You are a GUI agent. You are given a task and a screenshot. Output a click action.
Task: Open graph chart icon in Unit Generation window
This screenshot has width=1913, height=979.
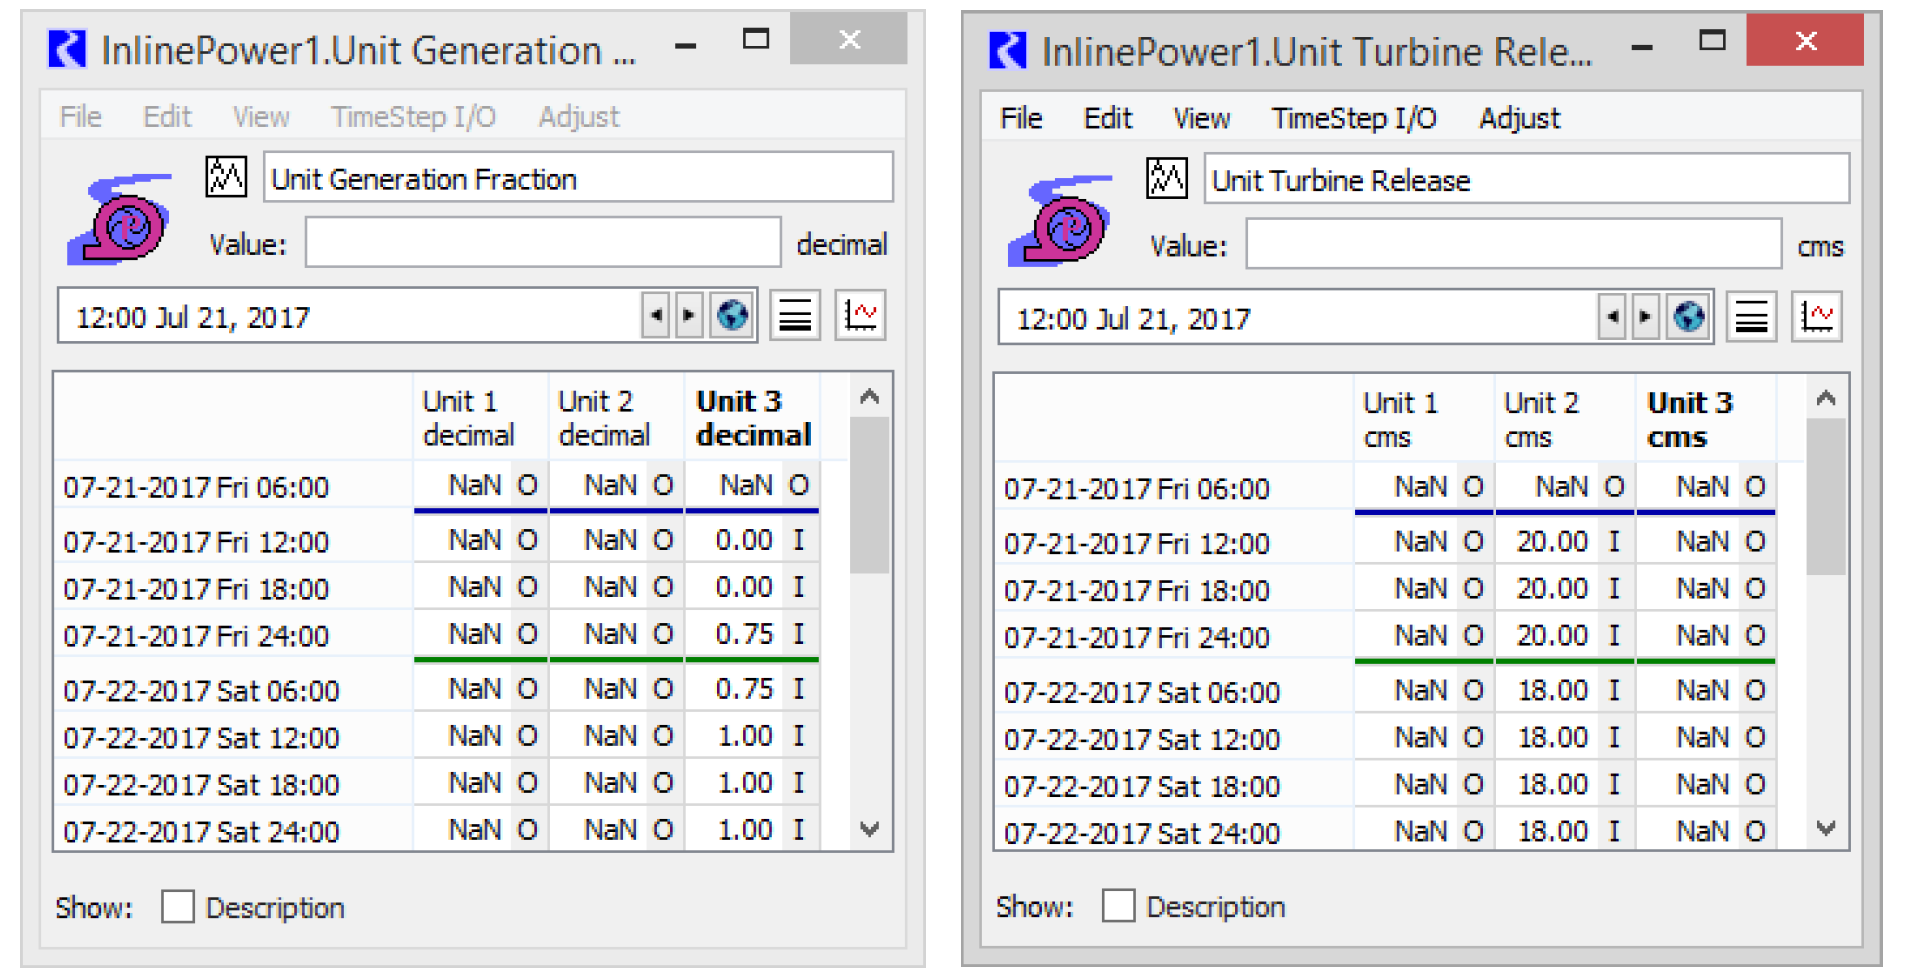click(860, 316)
